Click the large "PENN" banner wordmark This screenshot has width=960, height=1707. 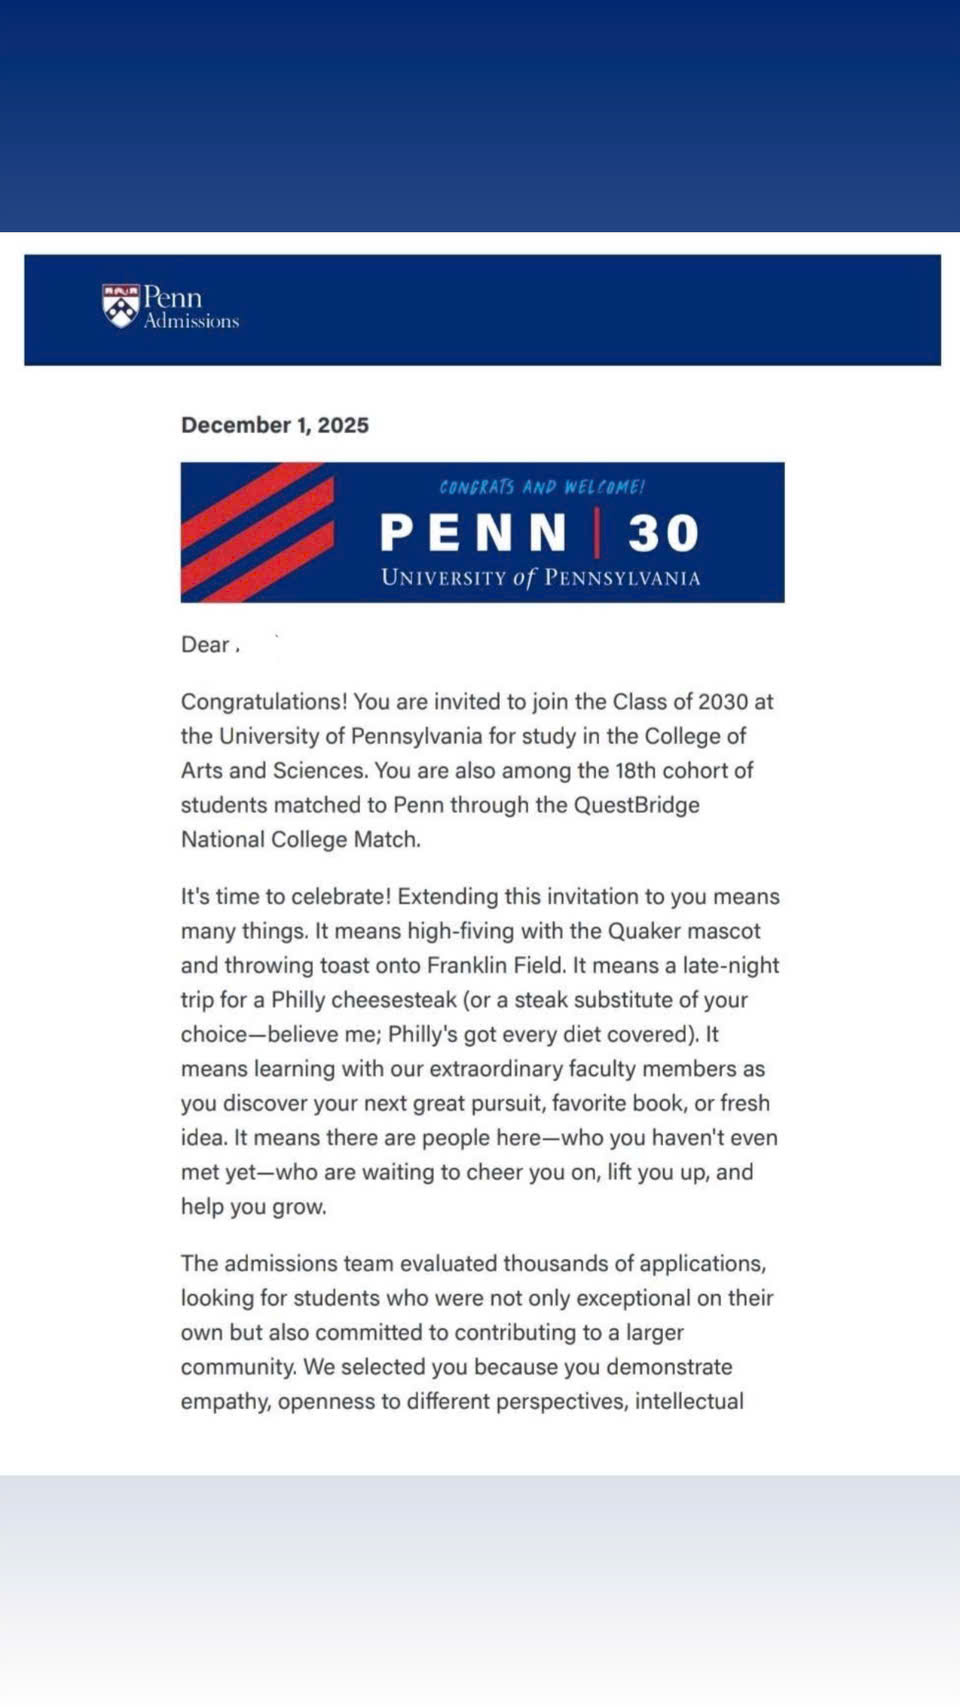[474, 533]
